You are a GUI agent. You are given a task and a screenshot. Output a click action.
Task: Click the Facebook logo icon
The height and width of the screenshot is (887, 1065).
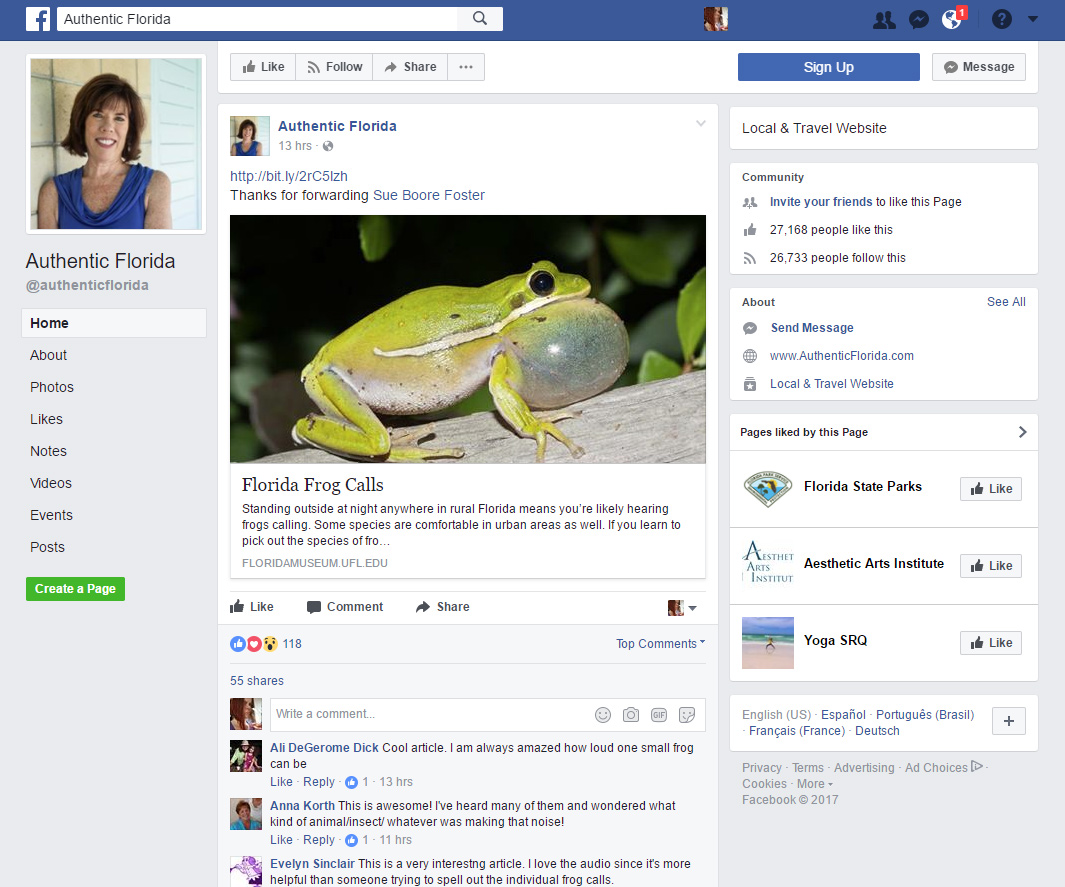[38, 19]
